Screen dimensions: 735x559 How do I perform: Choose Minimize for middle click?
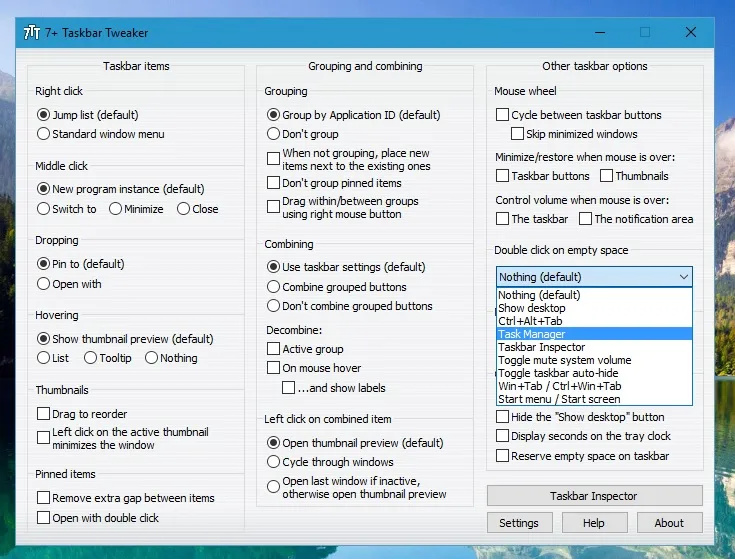tap(116, 209)
